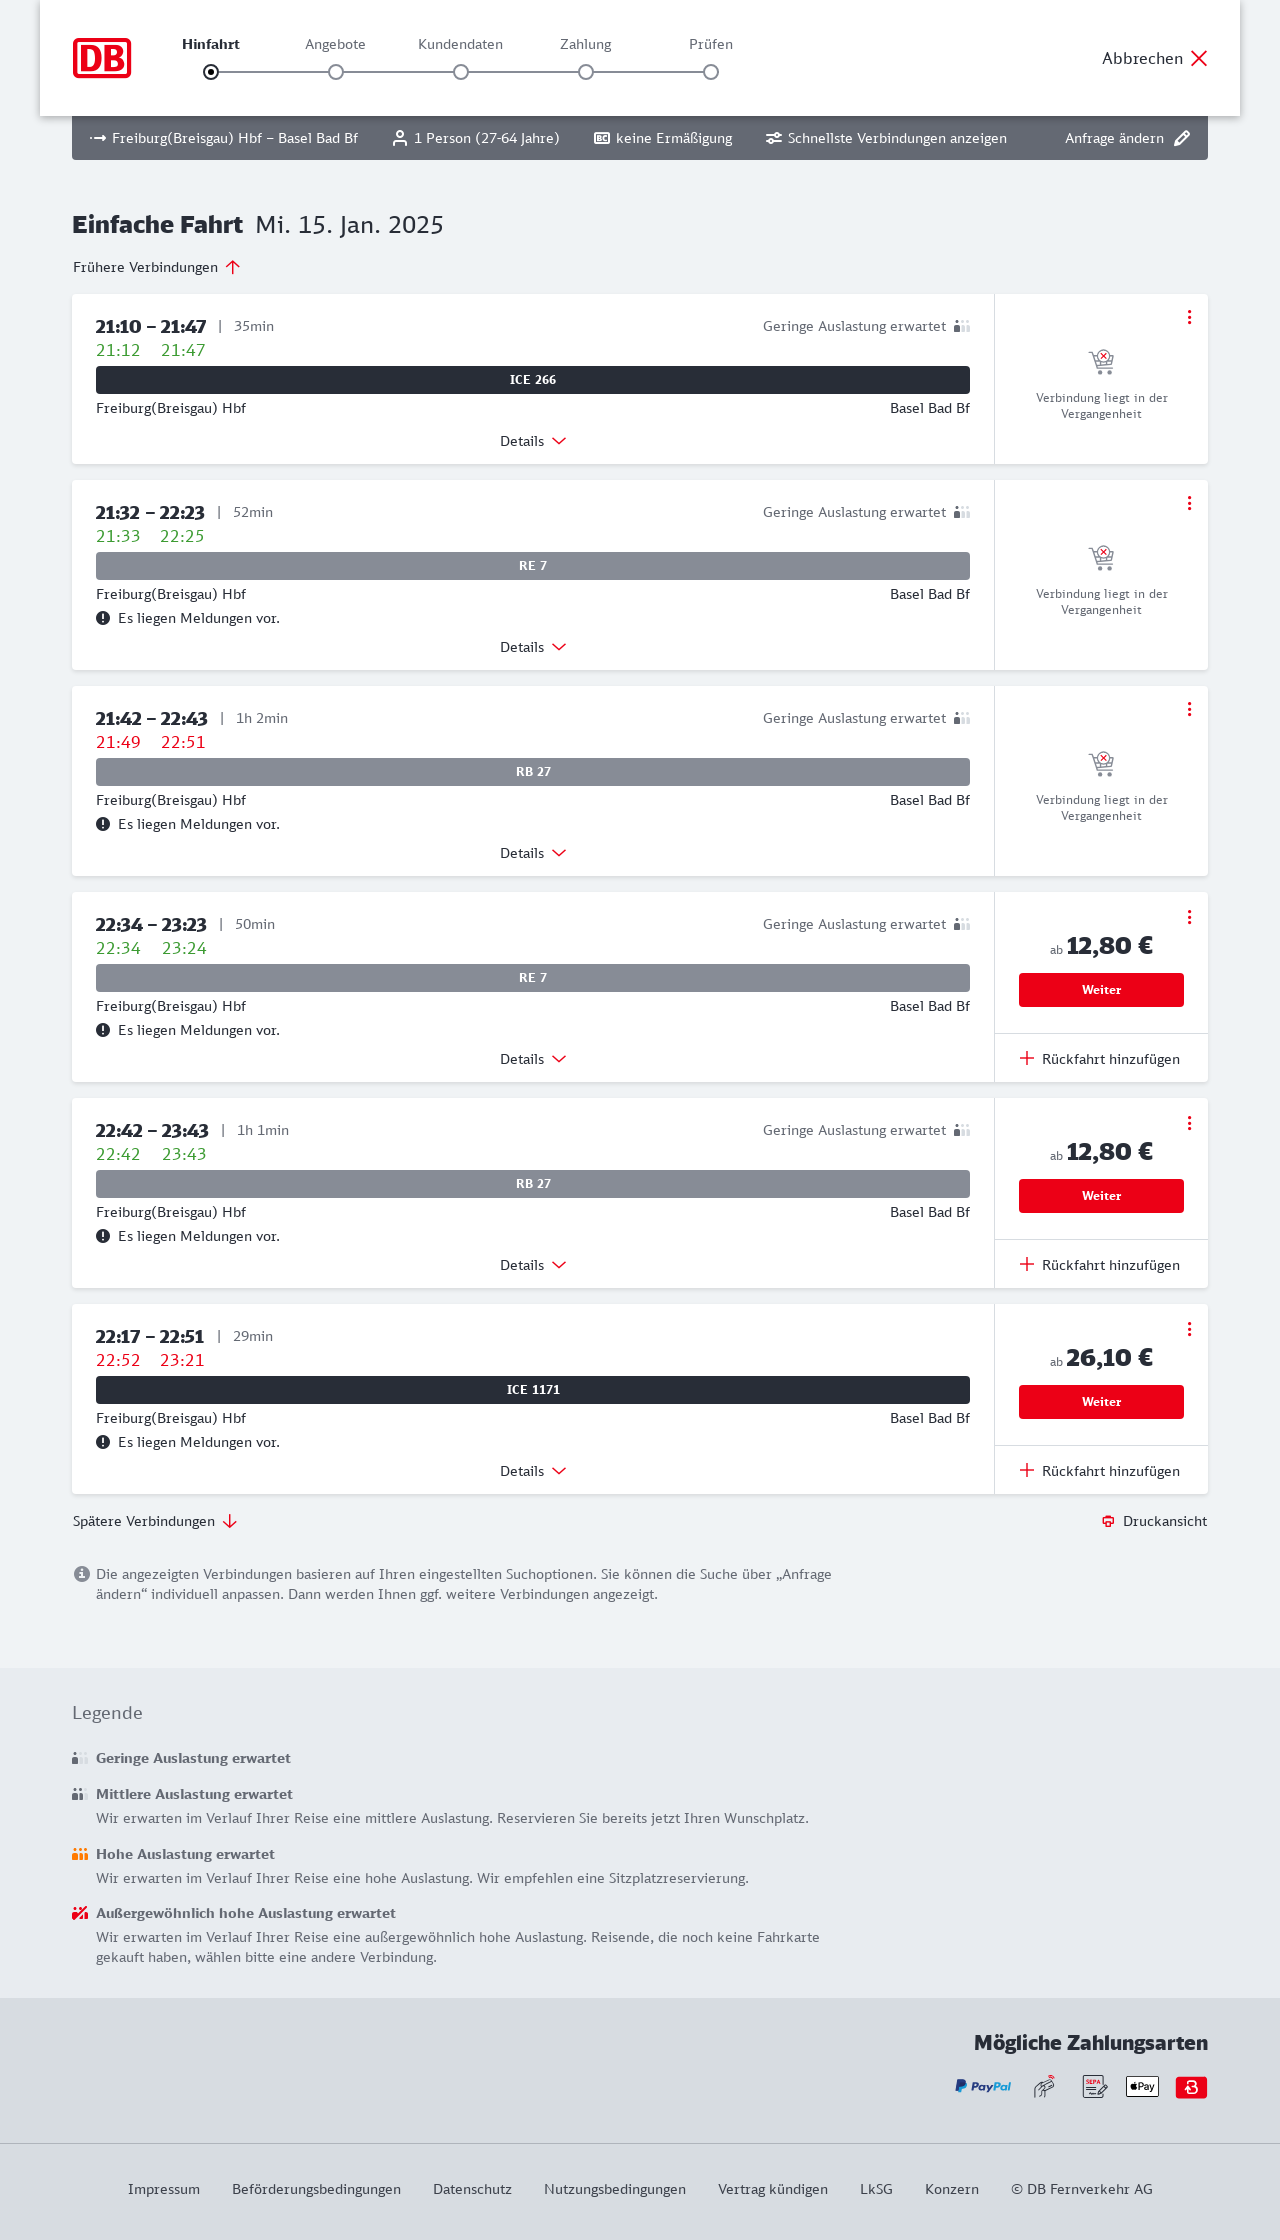Expand Details for the 22:42 RB 27 connection
The width and height of the screenshot is (1280, 2240).
(x=533, y=1265)
